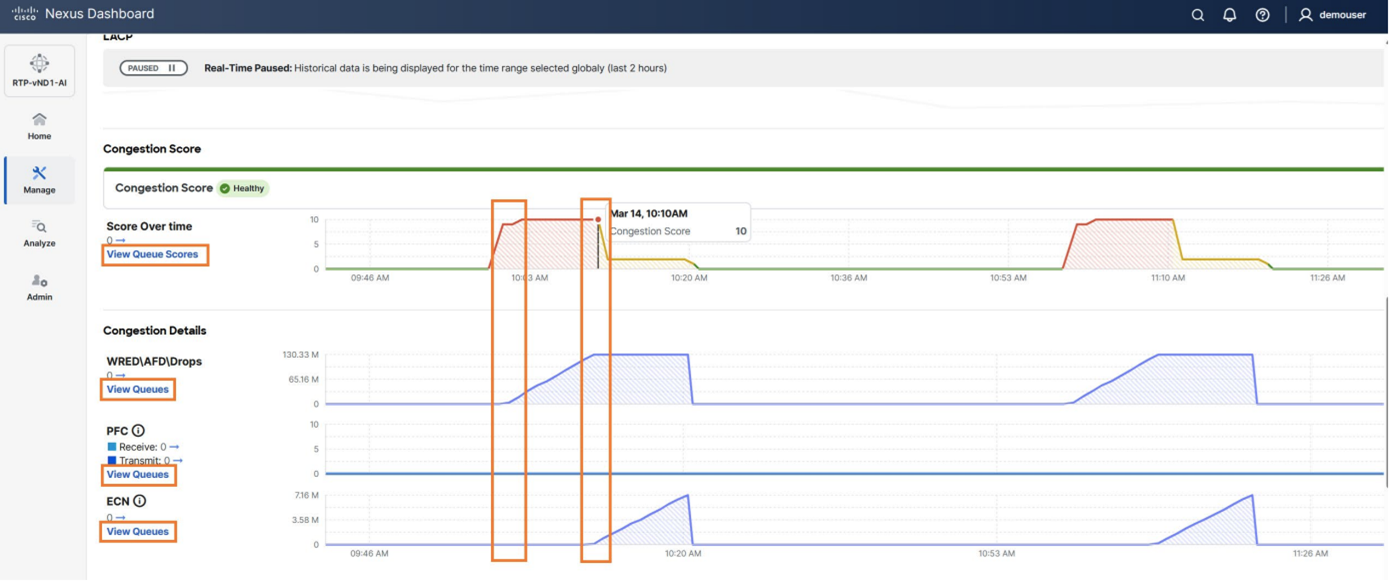Click the arrow under ECN value
The height and width of the screenshot is (585, 1392).
click(120, 517)
